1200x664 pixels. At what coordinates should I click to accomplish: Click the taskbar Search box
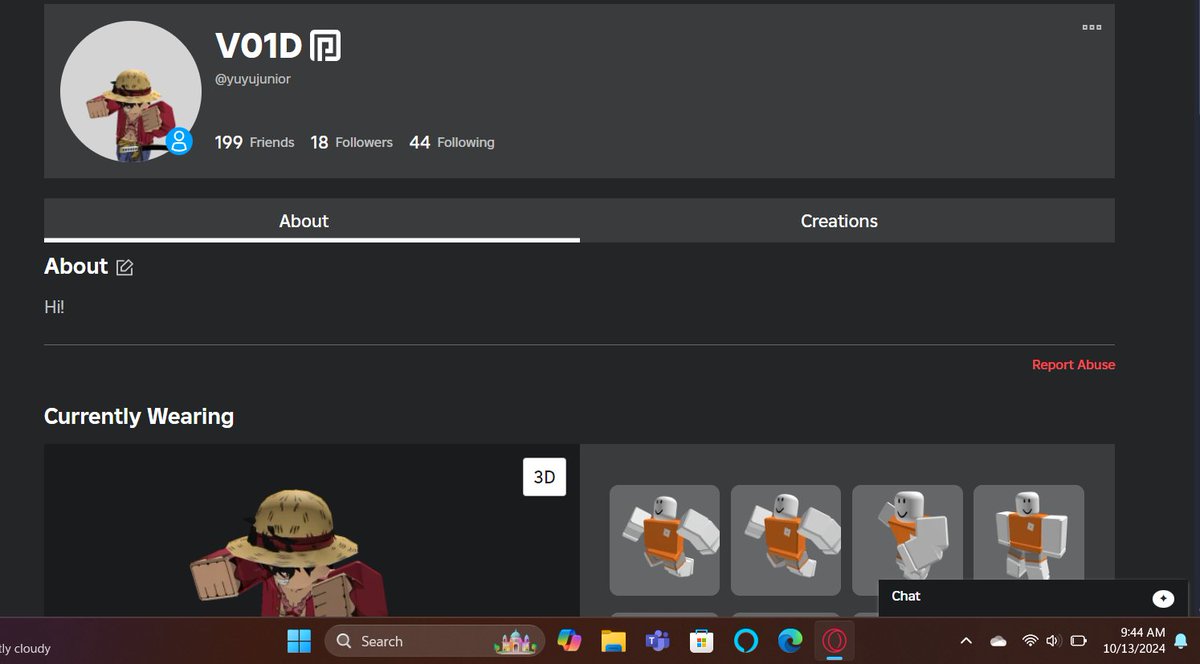point(434,641)
